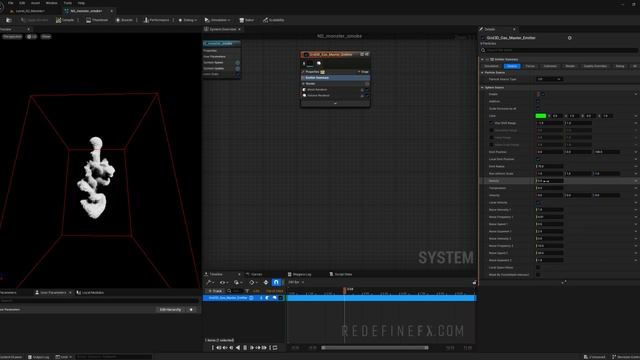This screenshot has height=360, width=640.
Task: Select the Grid3D_Gas_Master_Emitter timeline track
Action: (x=244, y=298)
